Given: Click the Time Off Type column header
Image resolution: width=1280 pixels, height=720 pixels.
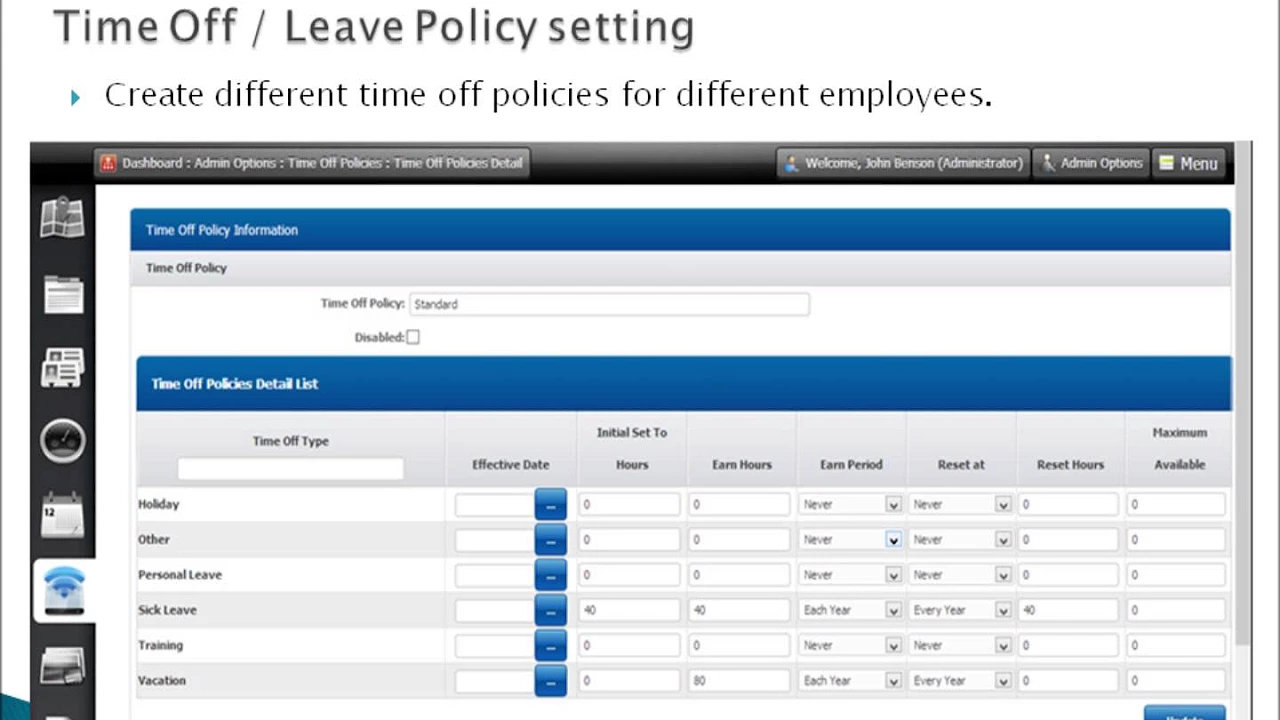Looking at the screenshot, I should pyautogui.click(x=290, y=441).
